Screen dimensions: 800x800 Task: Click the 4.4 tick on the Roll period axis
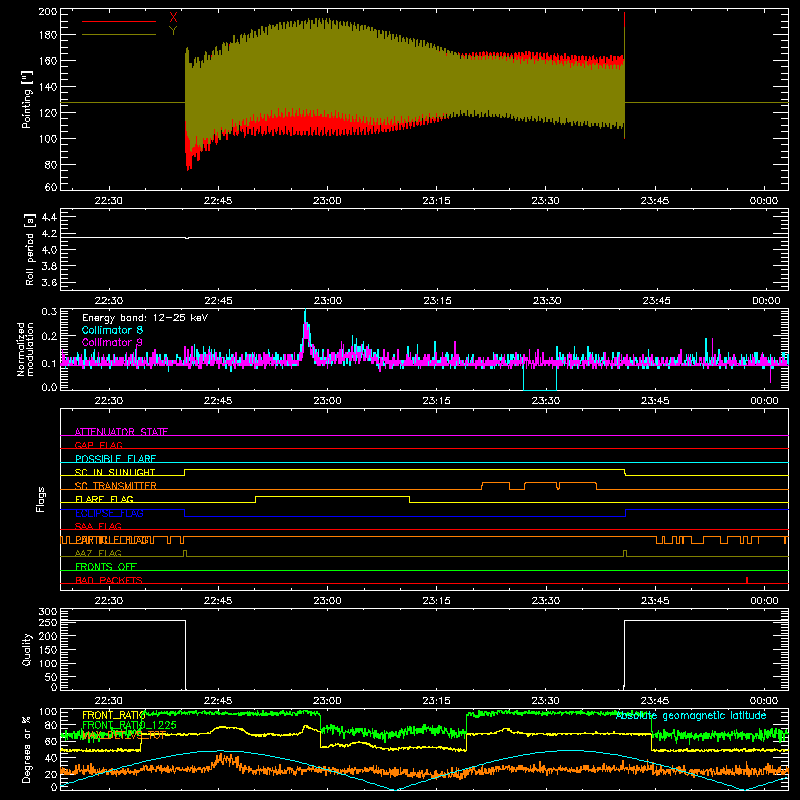tap(49, 217)
